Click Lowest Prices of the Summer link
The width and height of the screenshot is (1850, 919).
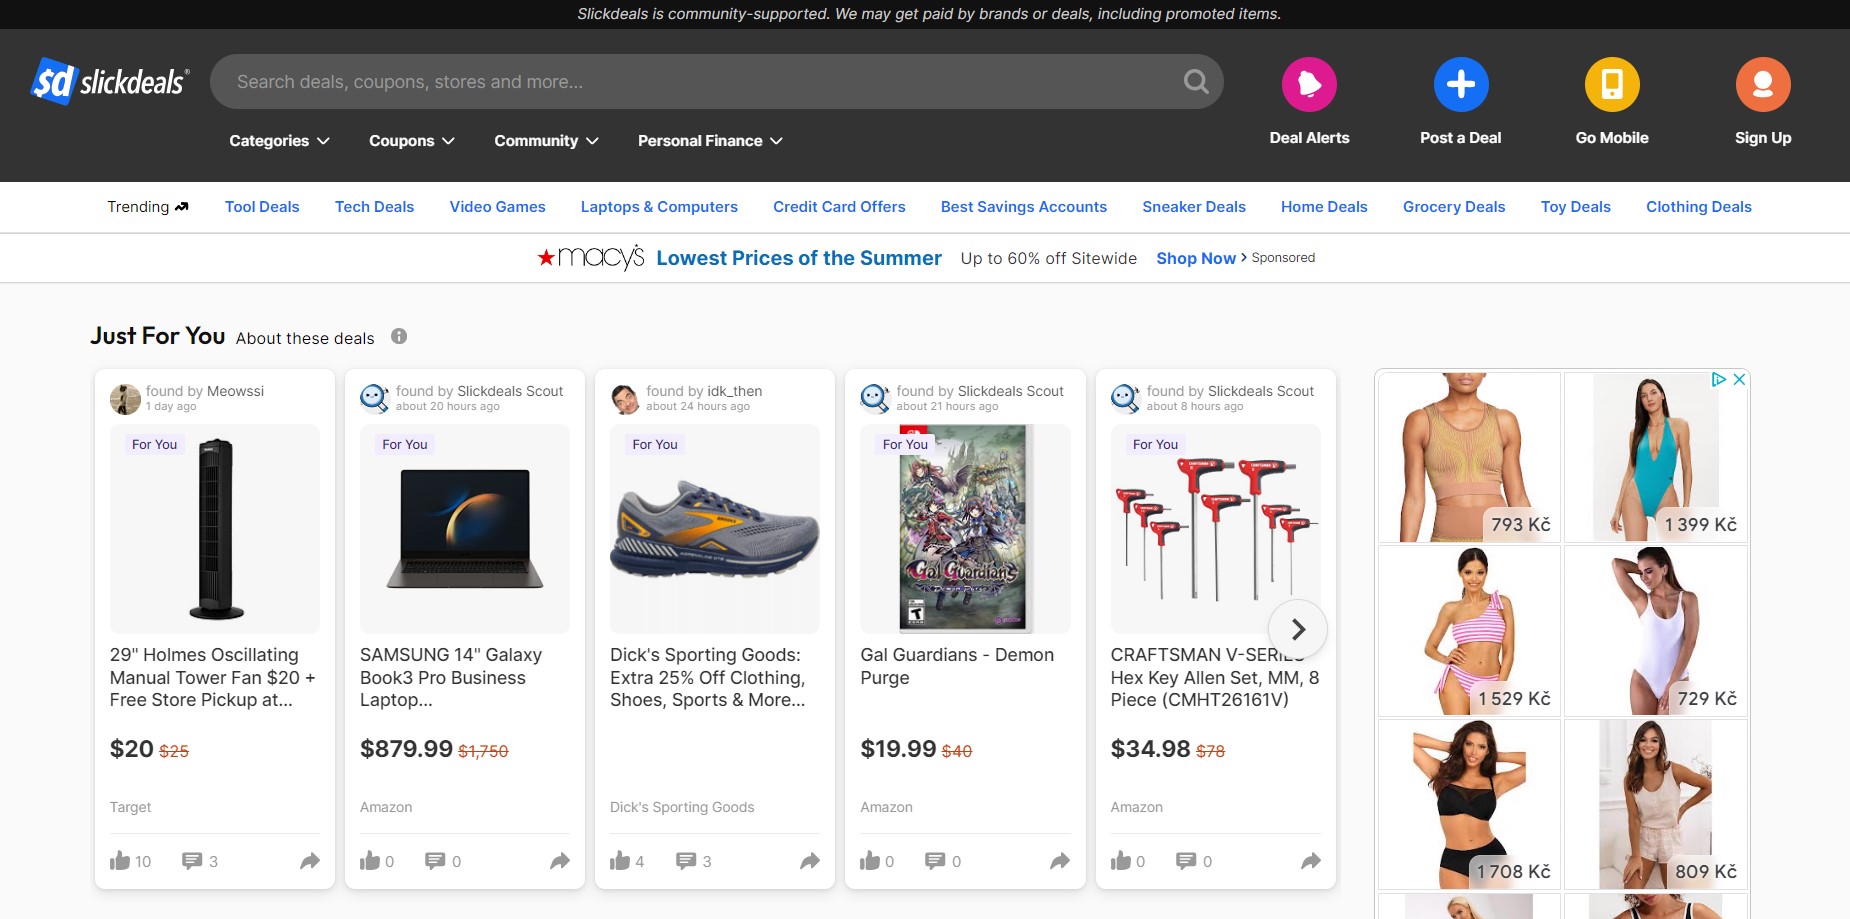pyautogui.click(x=799, y=258)
